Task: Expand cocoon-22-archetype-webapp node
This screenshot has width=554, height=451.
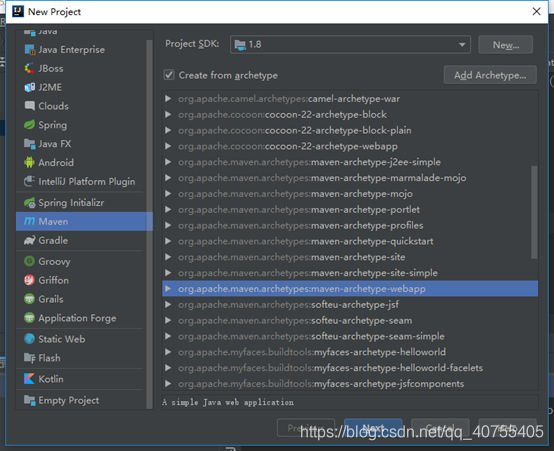Action: (x=168, y=146)
